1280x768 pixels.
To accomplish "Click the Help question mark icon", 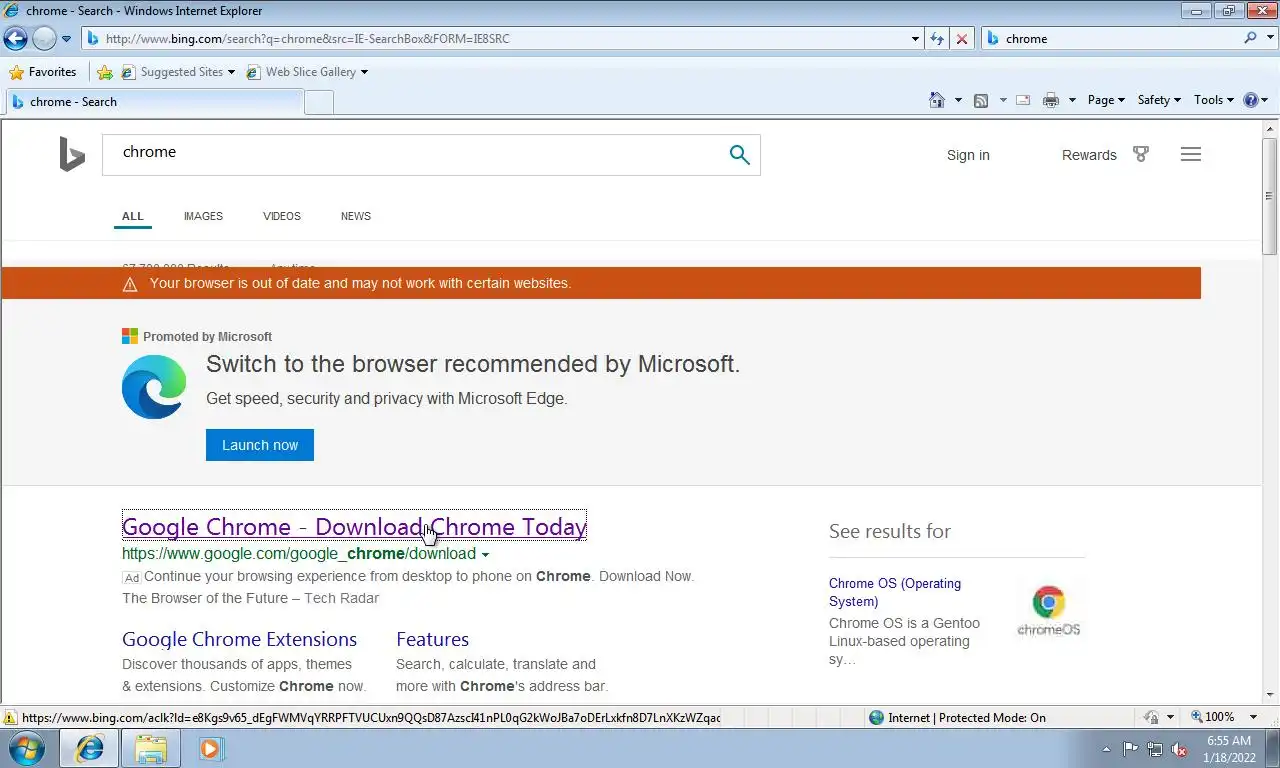I will [x=1251, y=100].
